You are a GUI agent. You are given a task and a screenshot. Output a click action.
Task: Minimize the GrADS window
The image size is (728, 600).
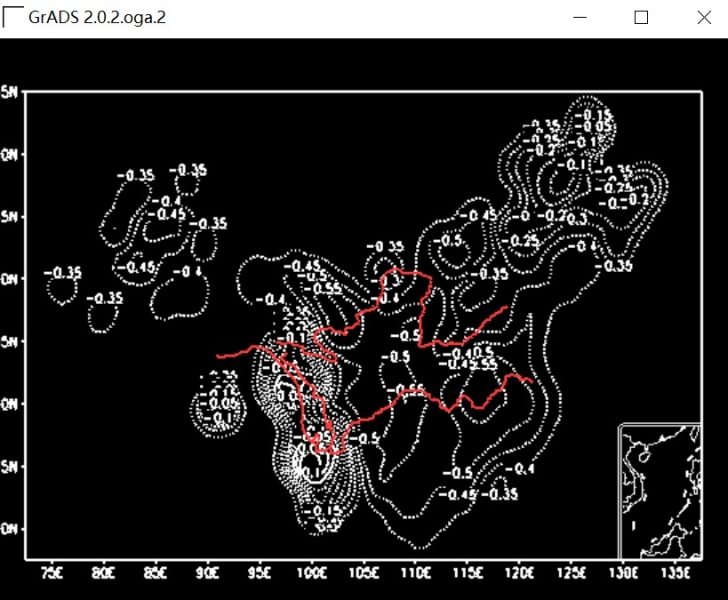click(587, 18)
